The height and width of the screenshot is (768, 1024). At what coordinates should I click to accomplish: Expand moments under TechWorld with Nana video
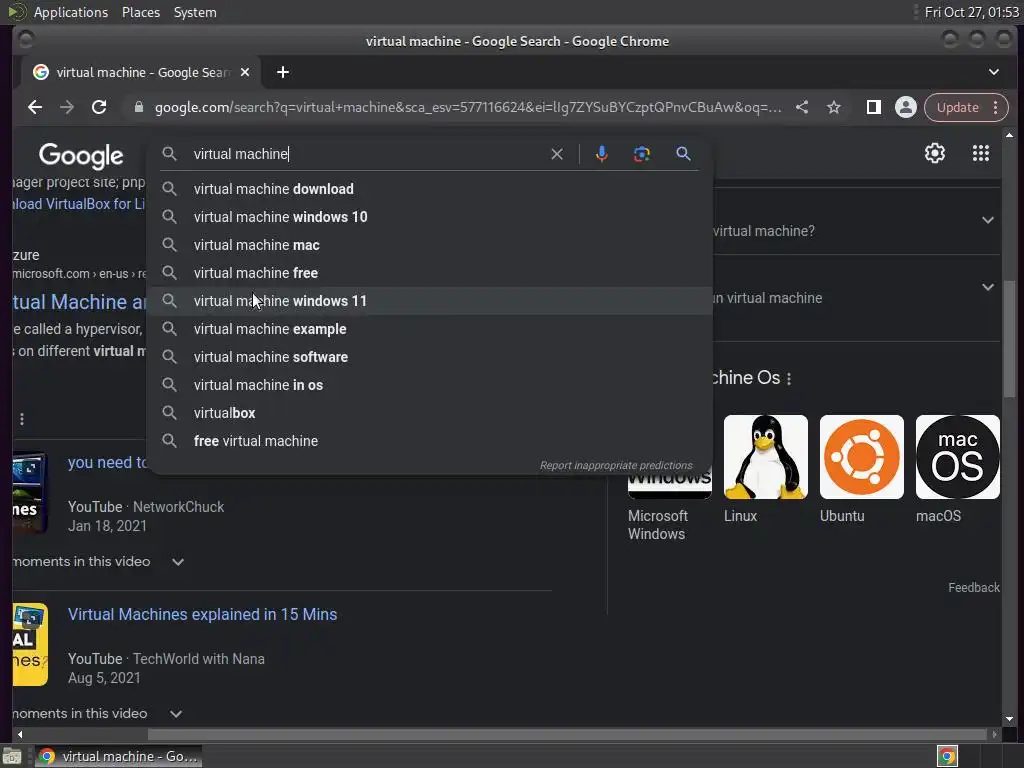coord(176,714)
